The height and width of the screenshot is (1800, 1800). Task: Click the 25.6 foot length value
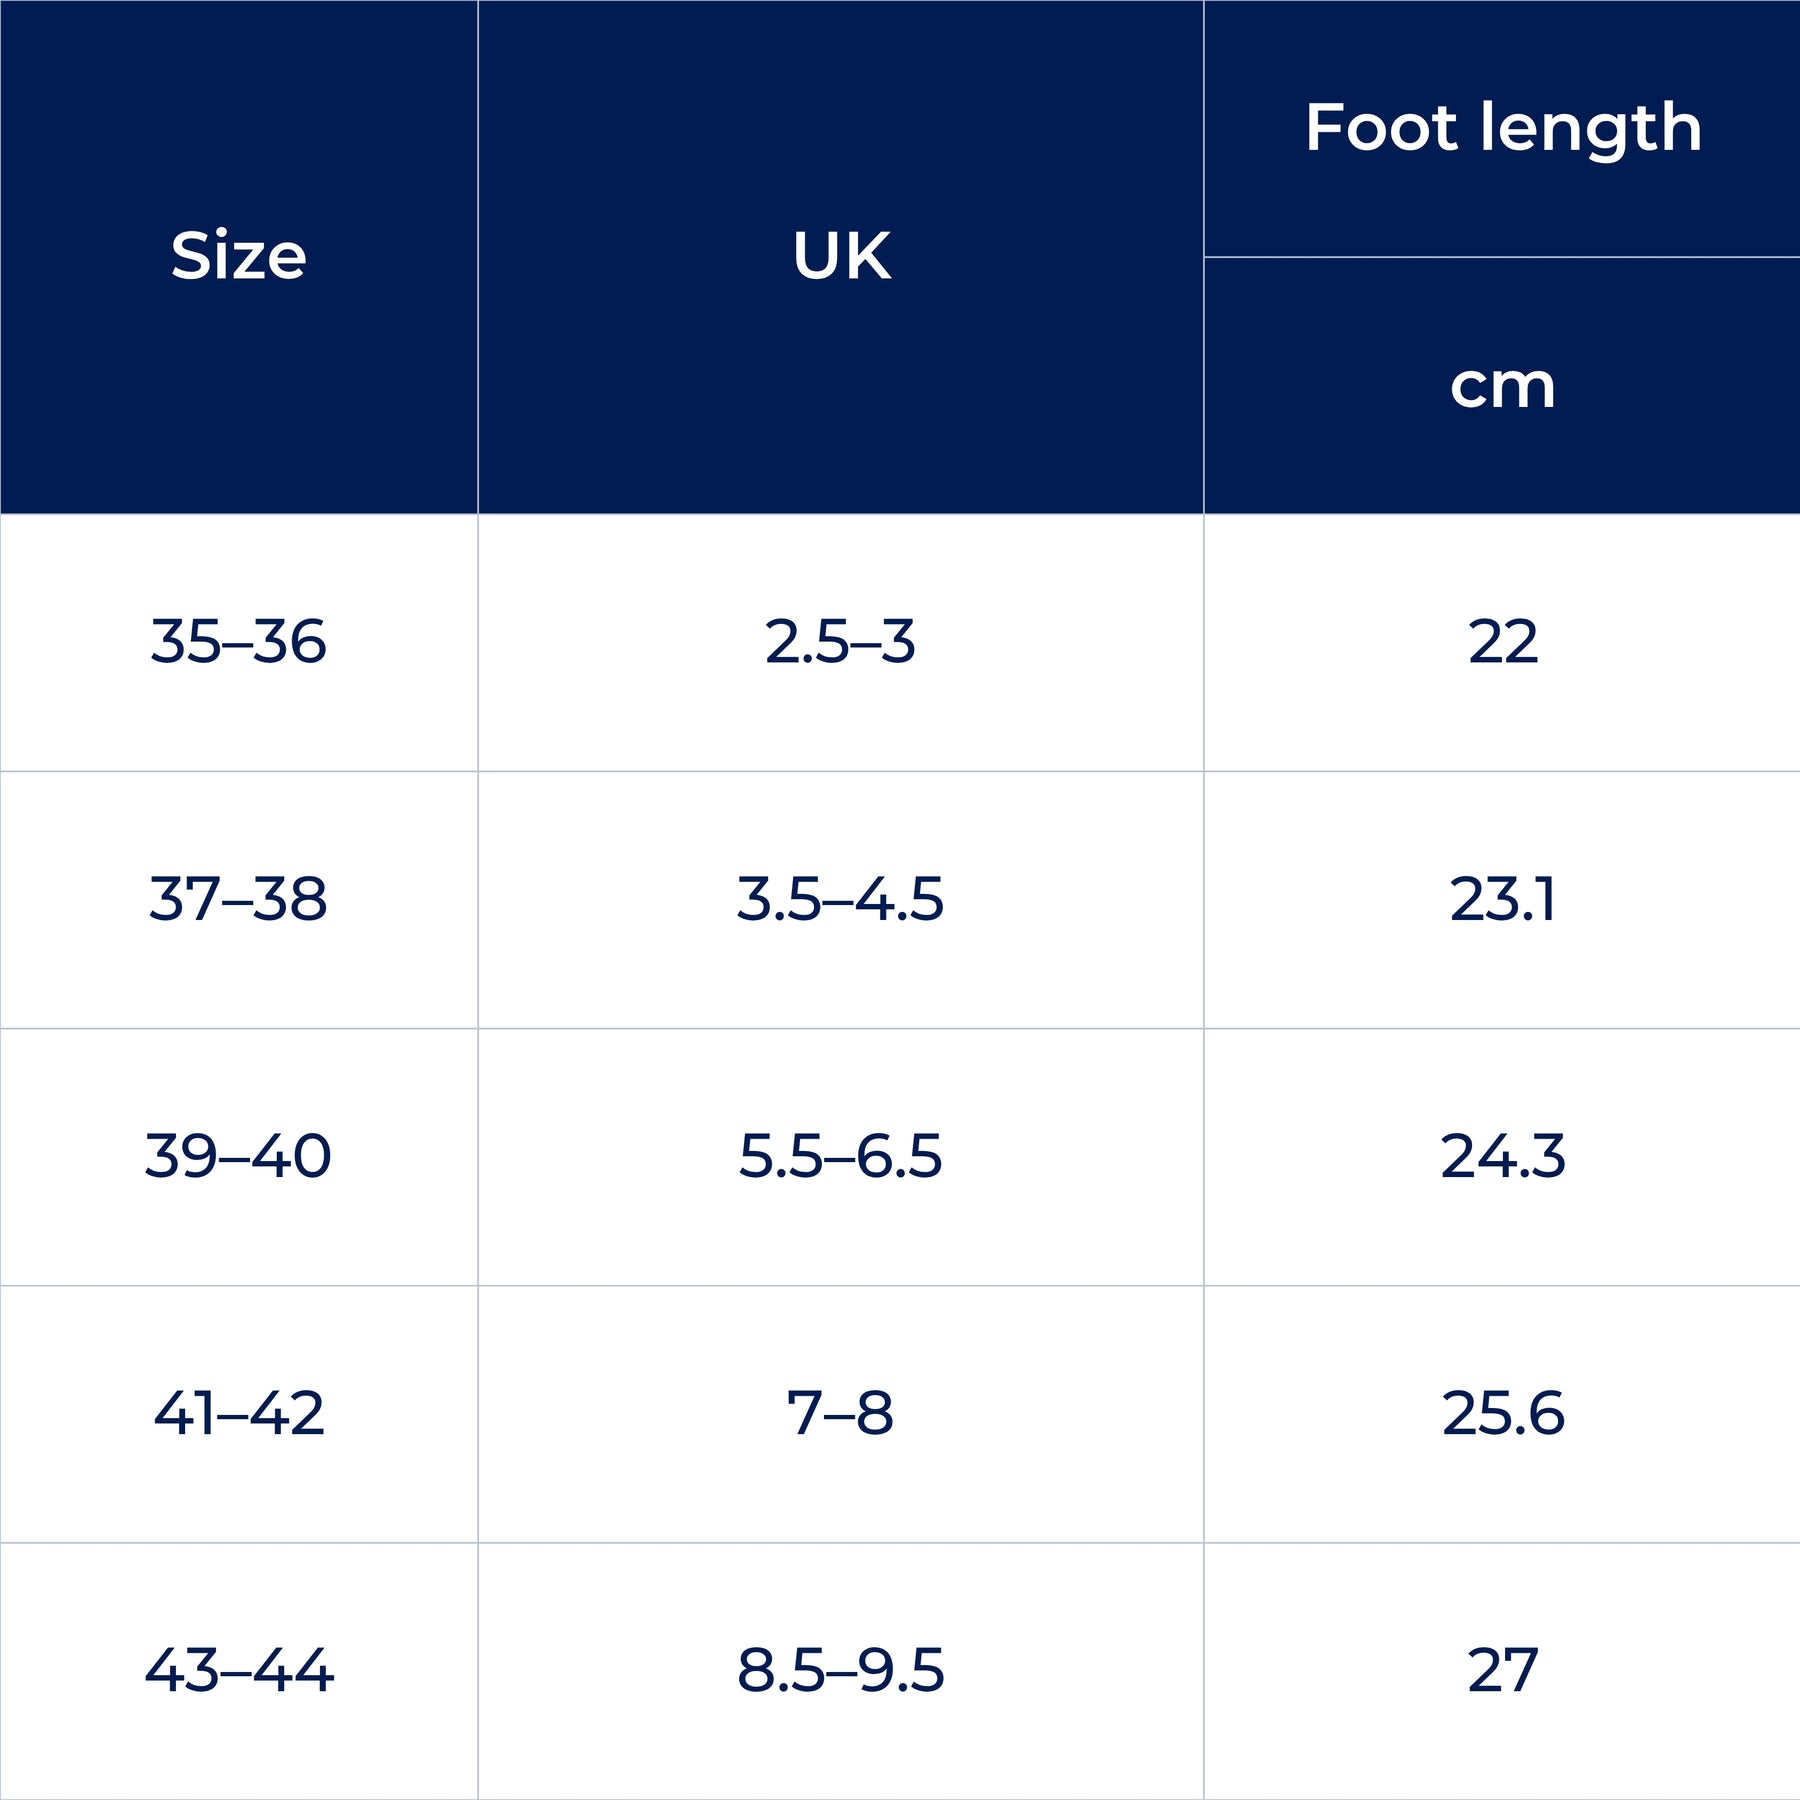point(1502,1413)
